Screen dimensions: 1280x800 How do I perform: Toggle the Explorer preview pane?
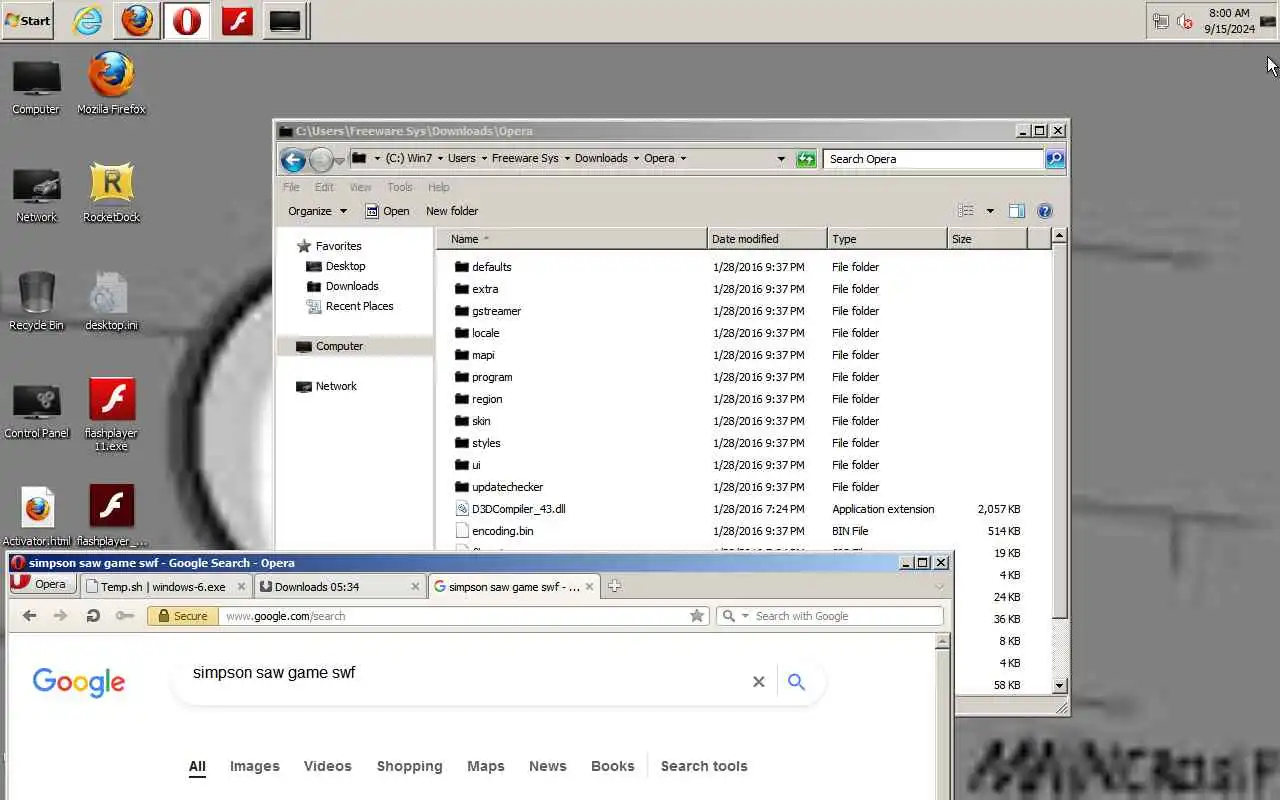(1017, 211)
